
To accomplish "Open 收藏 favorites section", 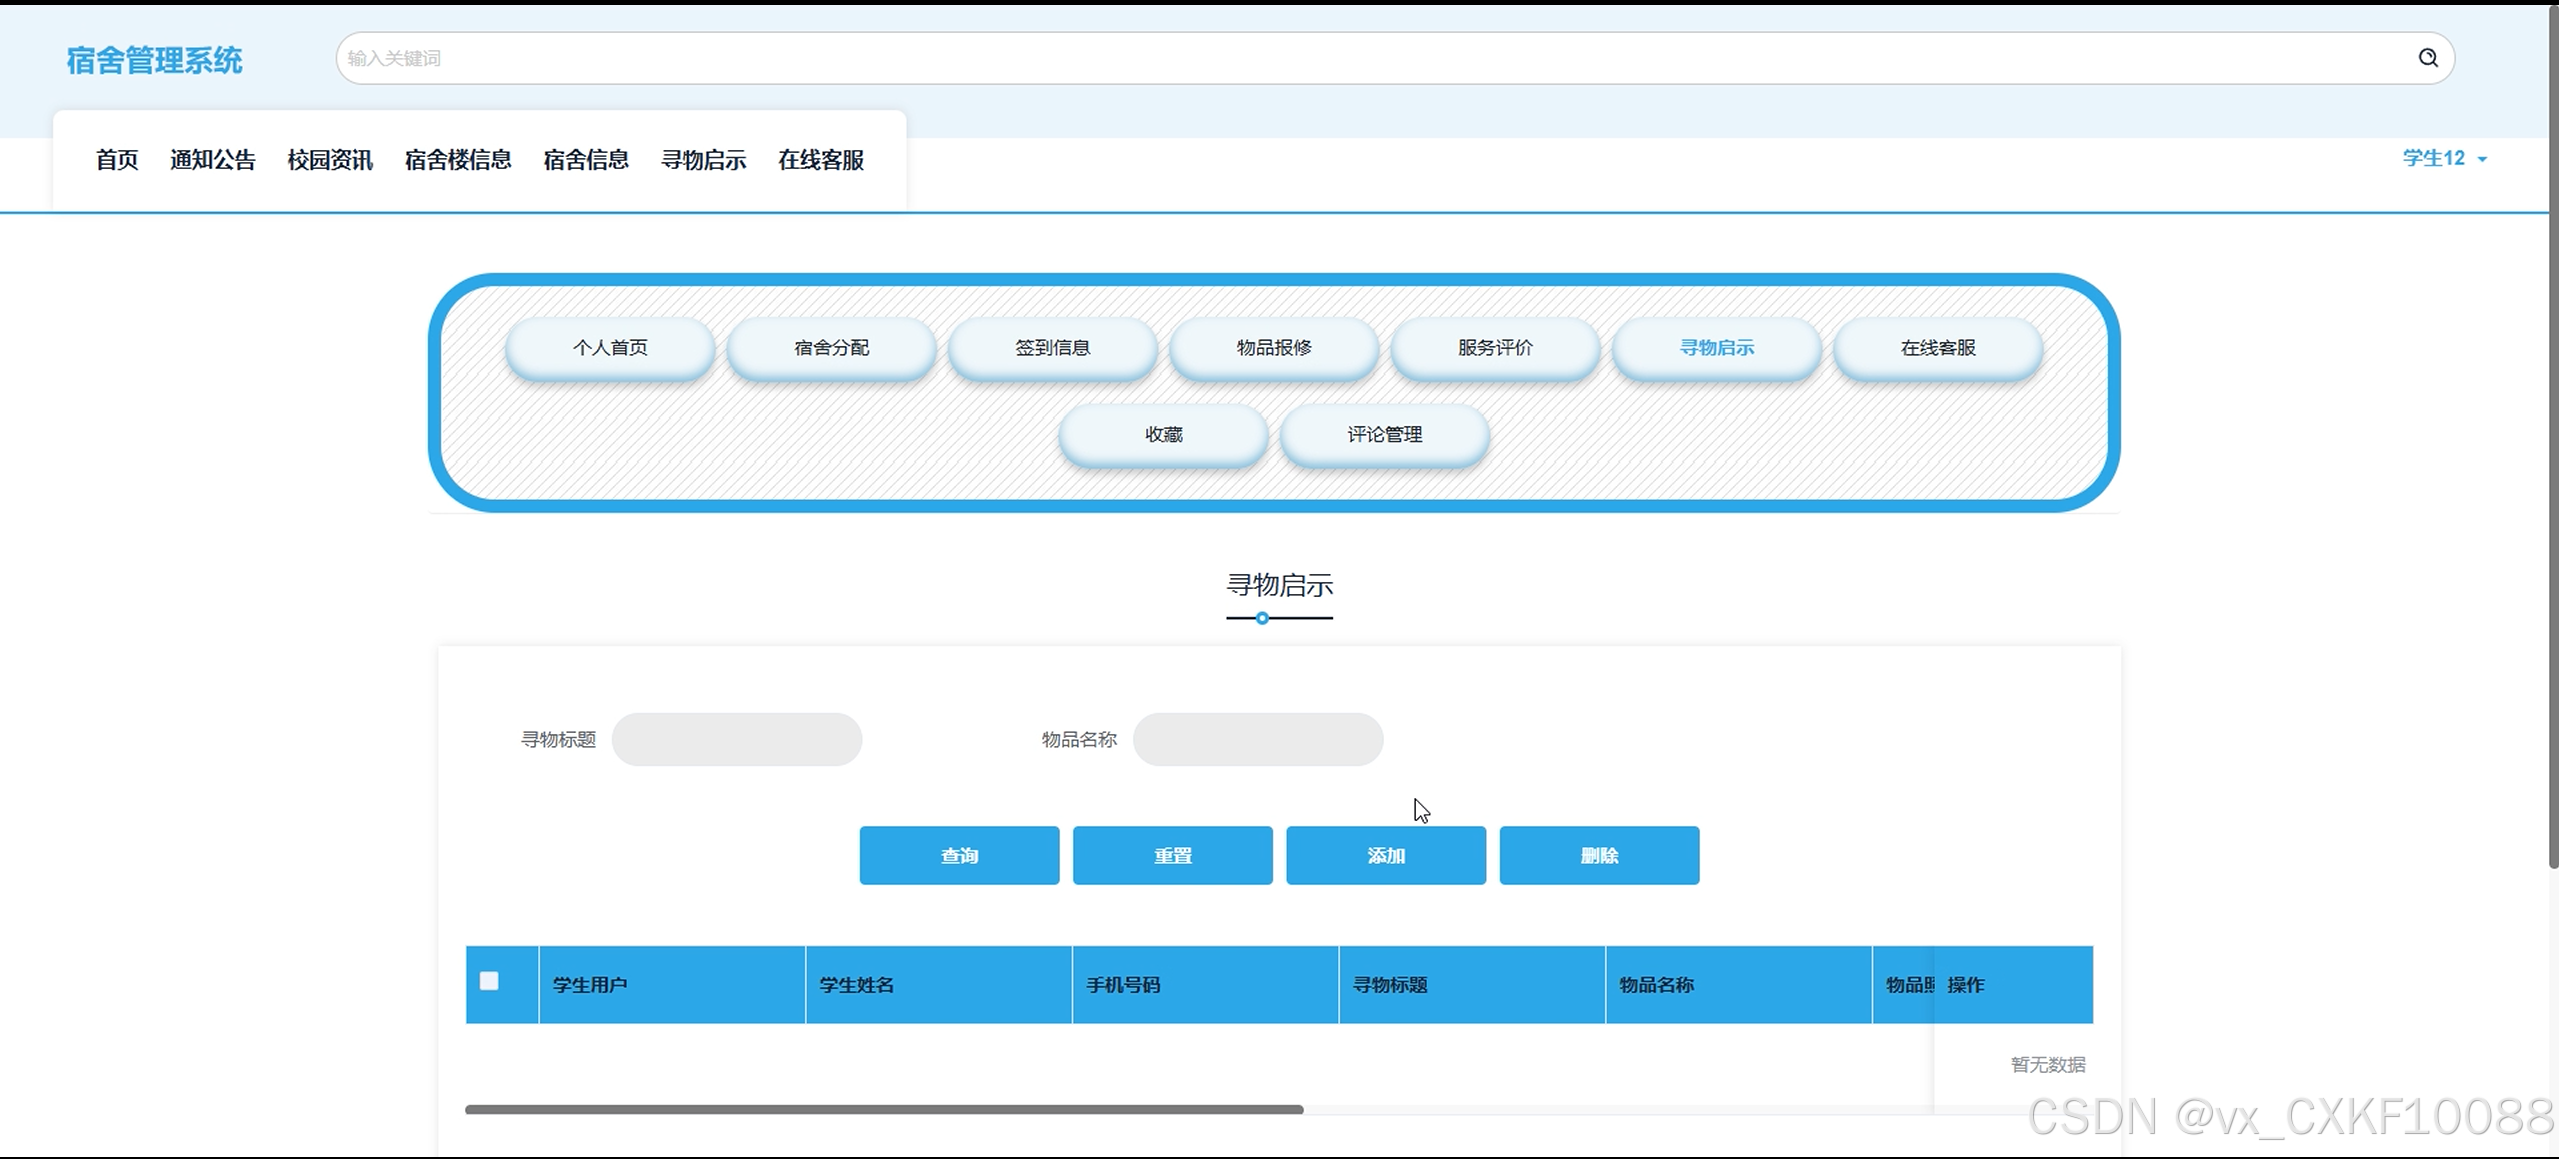I will click(1163, 435).
